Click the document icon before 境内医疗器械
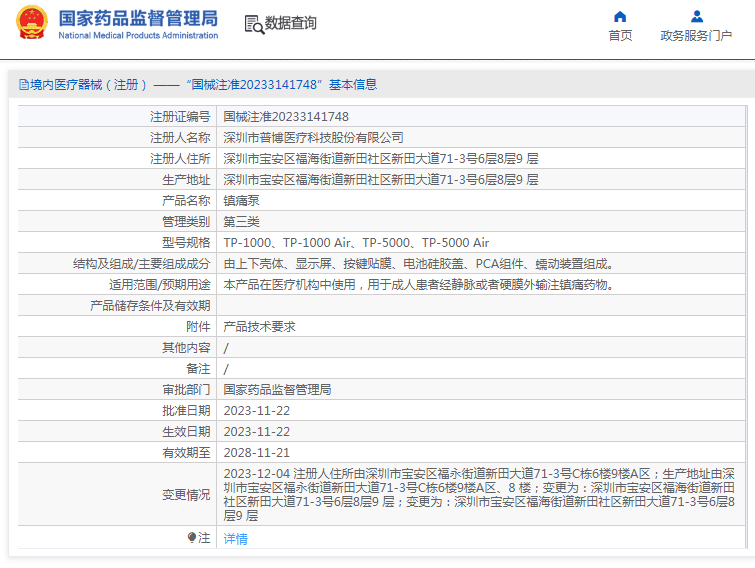The height and width of the screenshot is (568, 755). (24, 85)
